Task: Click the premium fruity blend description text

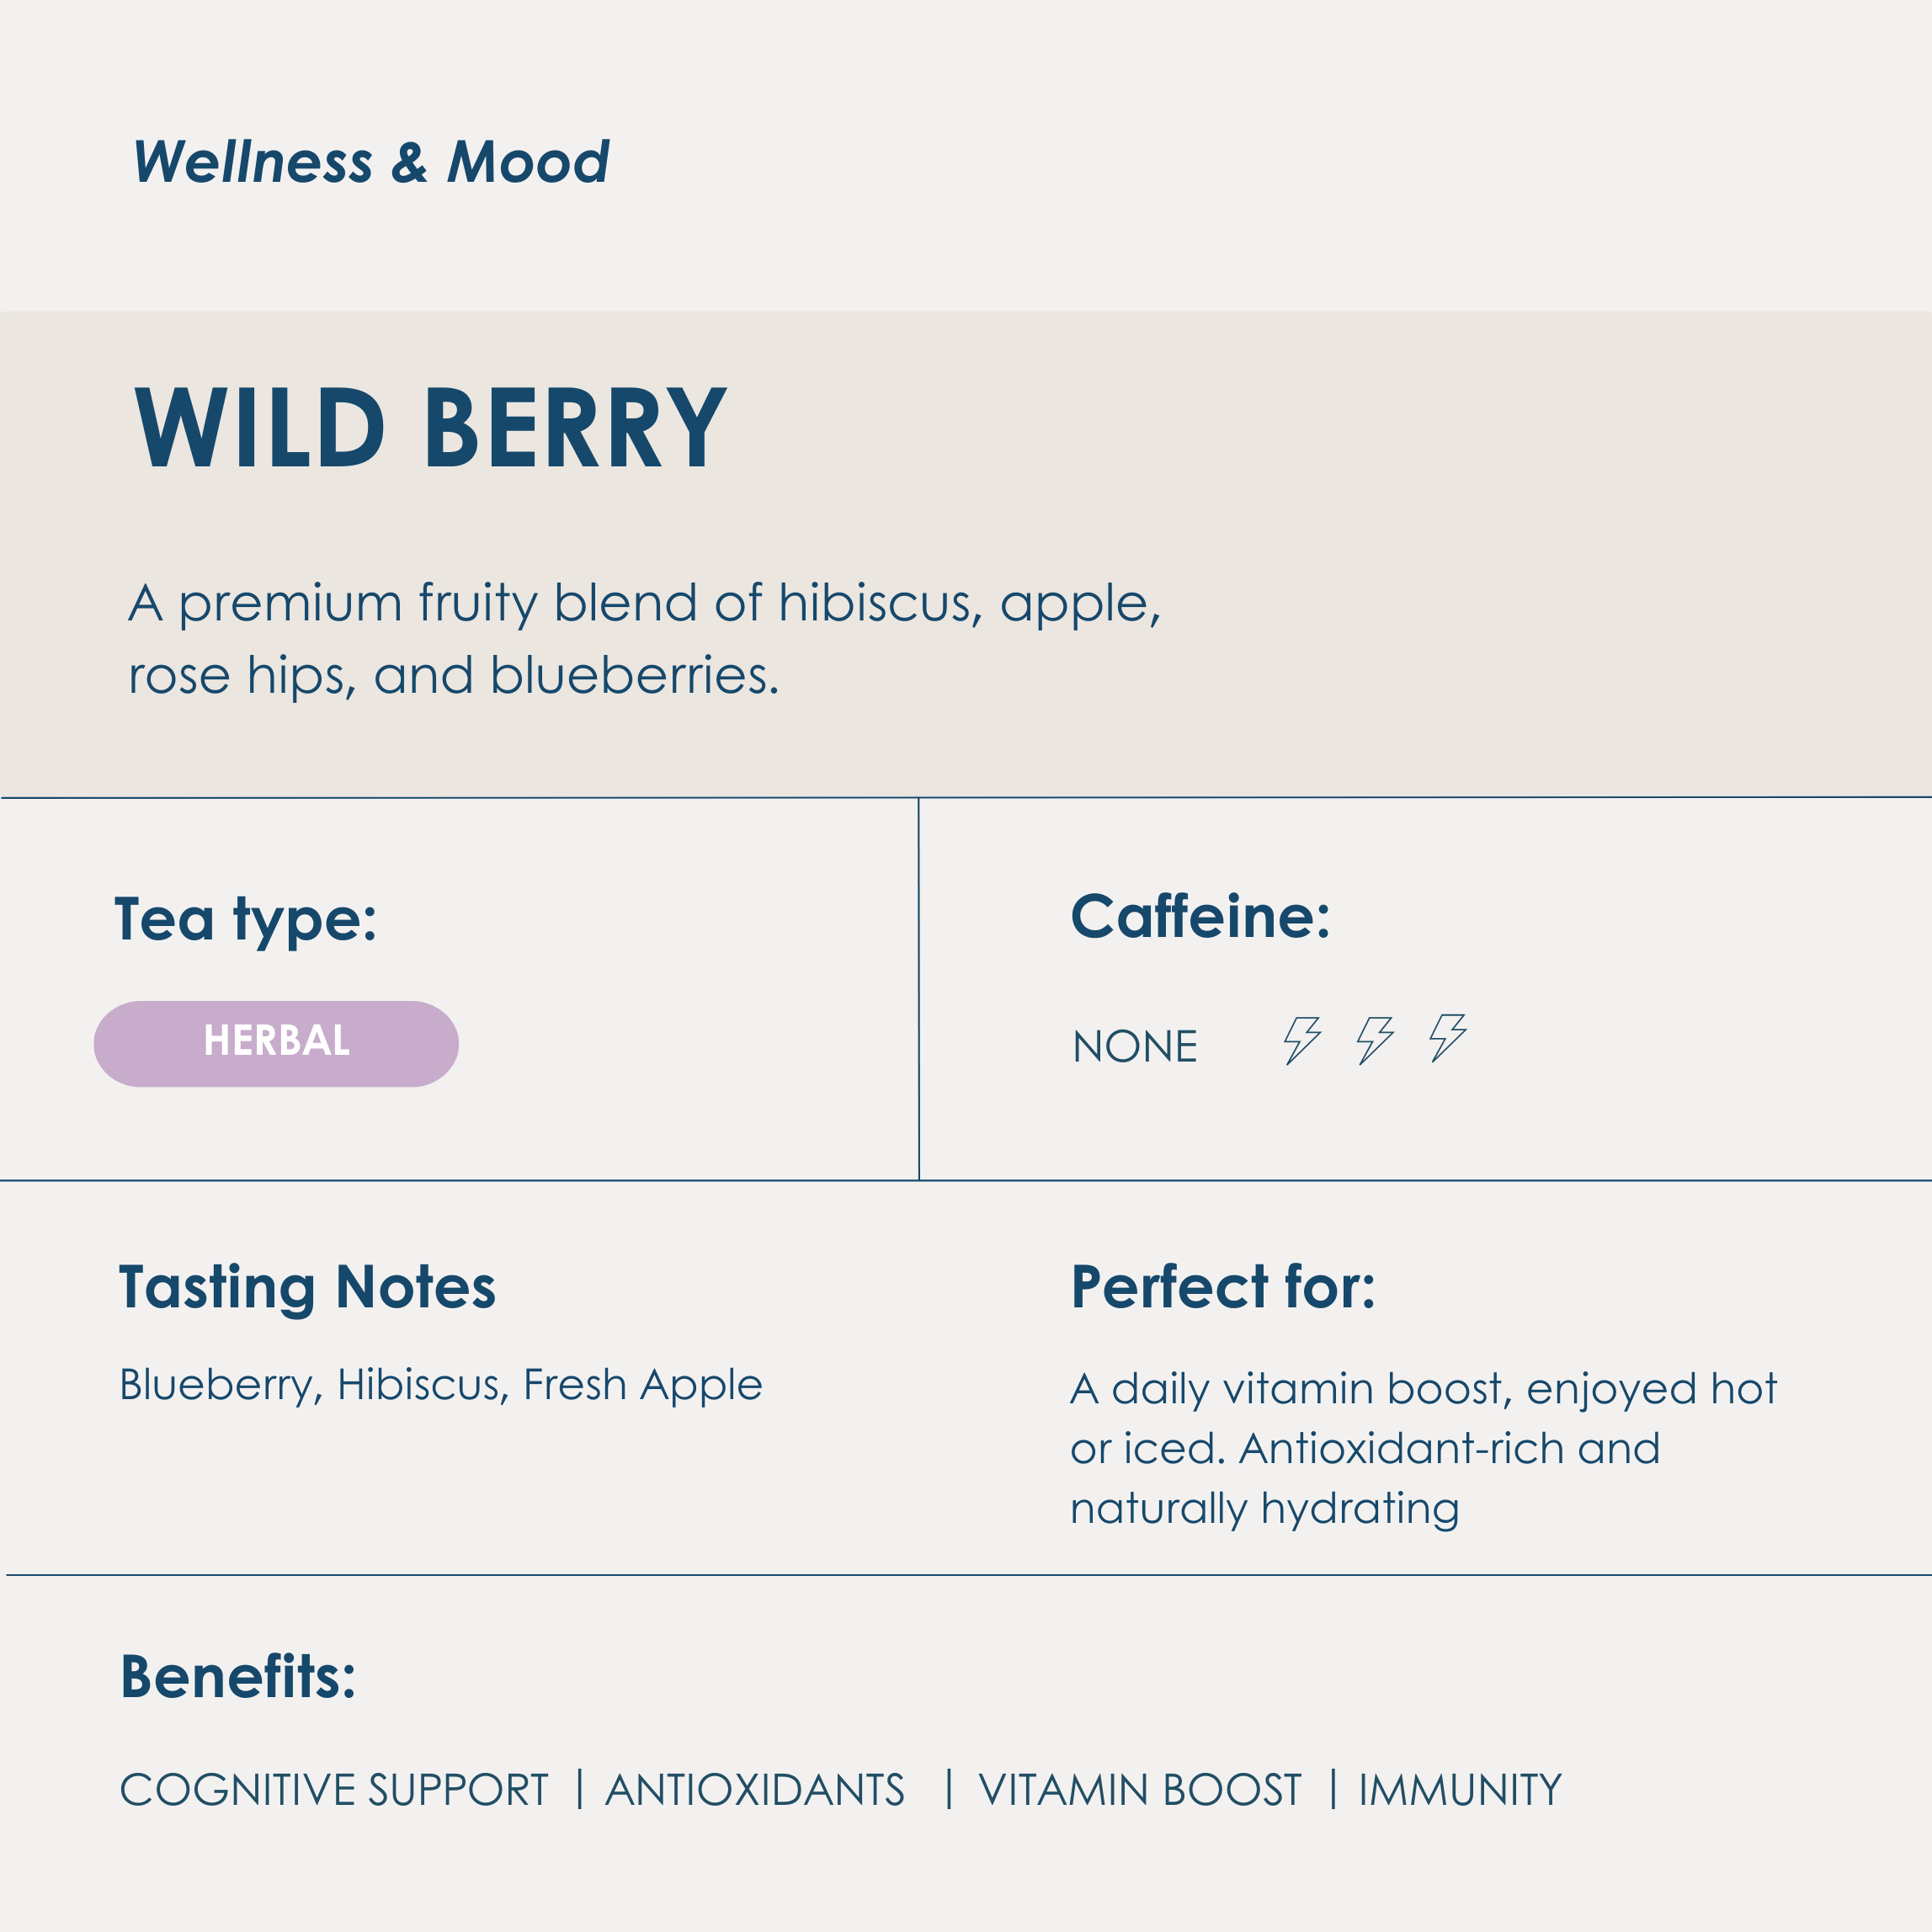Action: click(x=644, y=638)
